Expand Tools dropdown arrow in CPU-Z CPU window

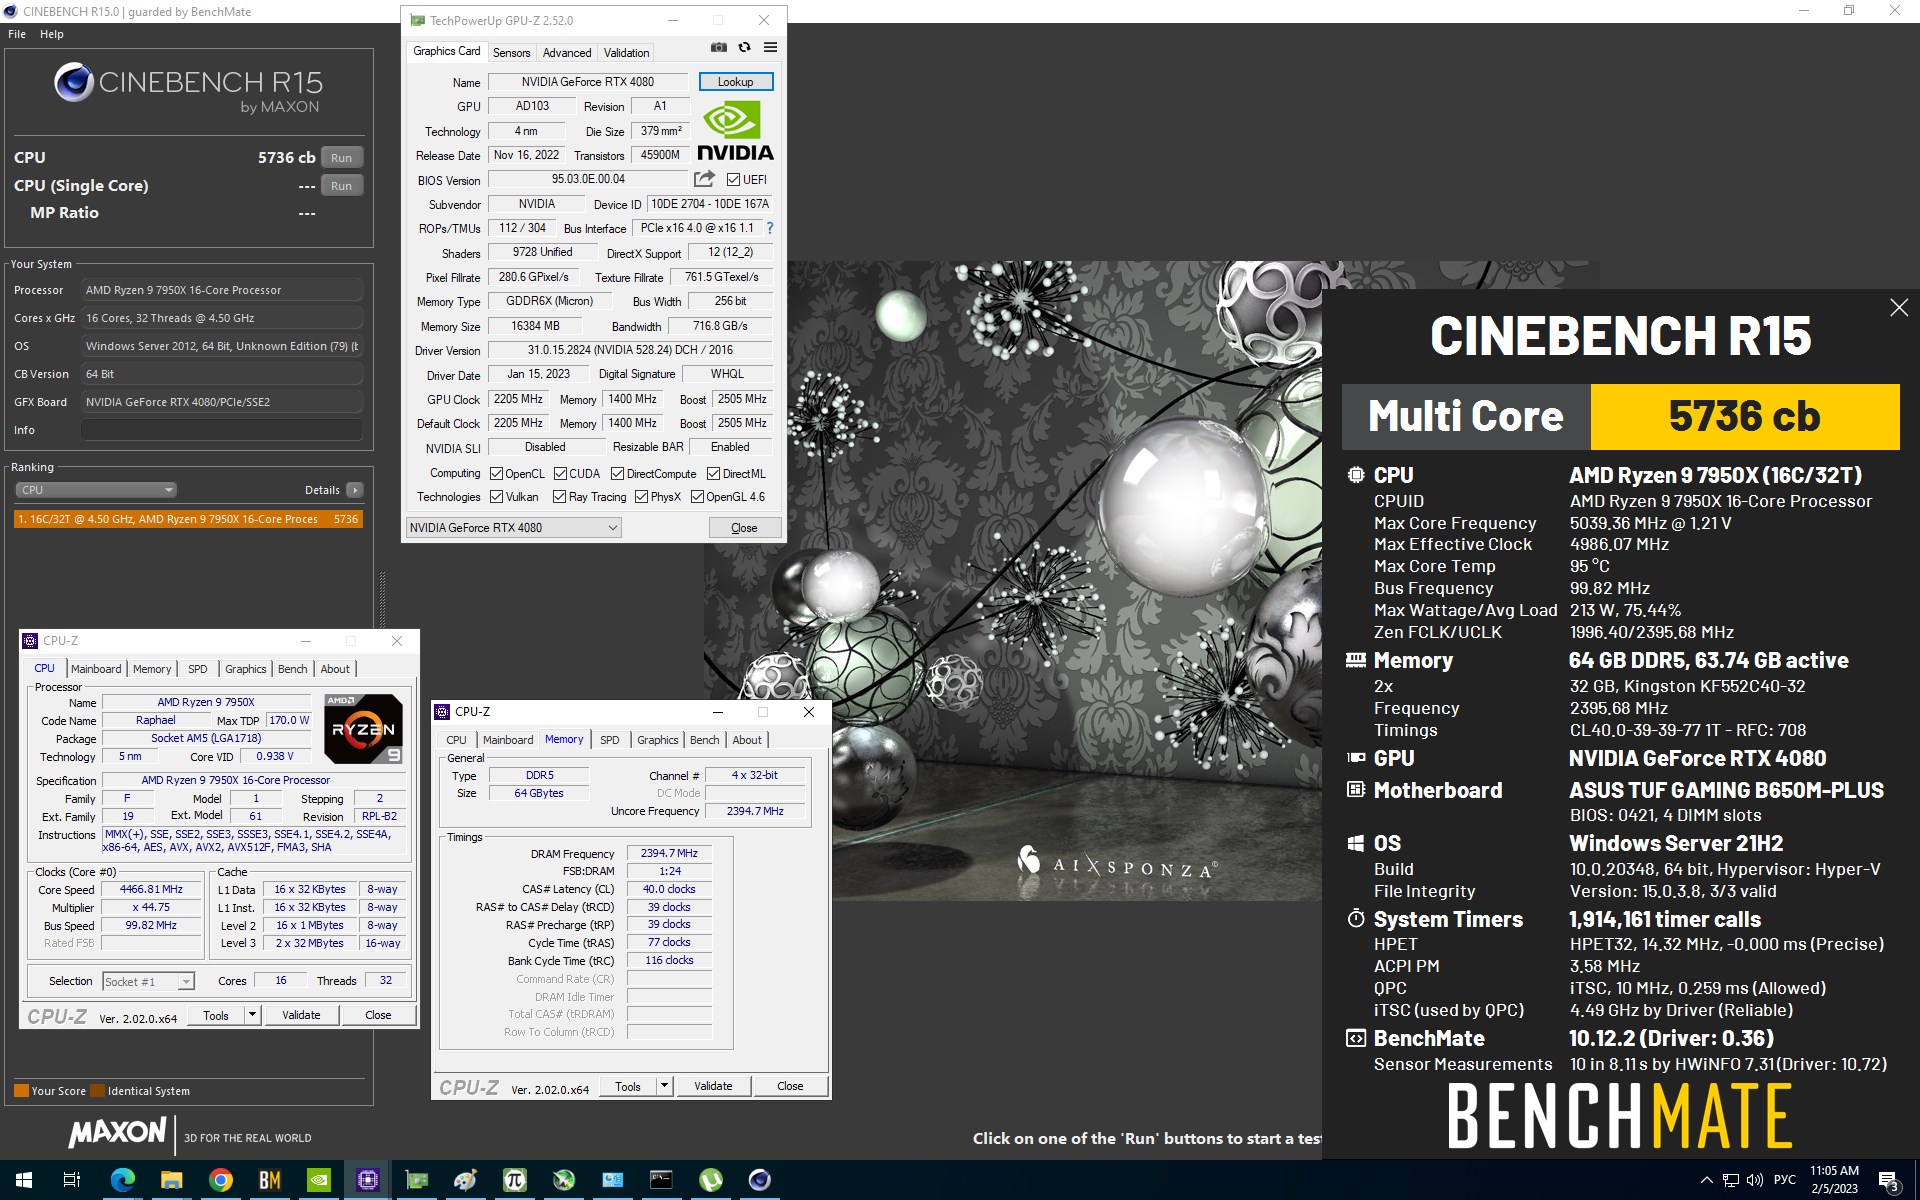252,1015
